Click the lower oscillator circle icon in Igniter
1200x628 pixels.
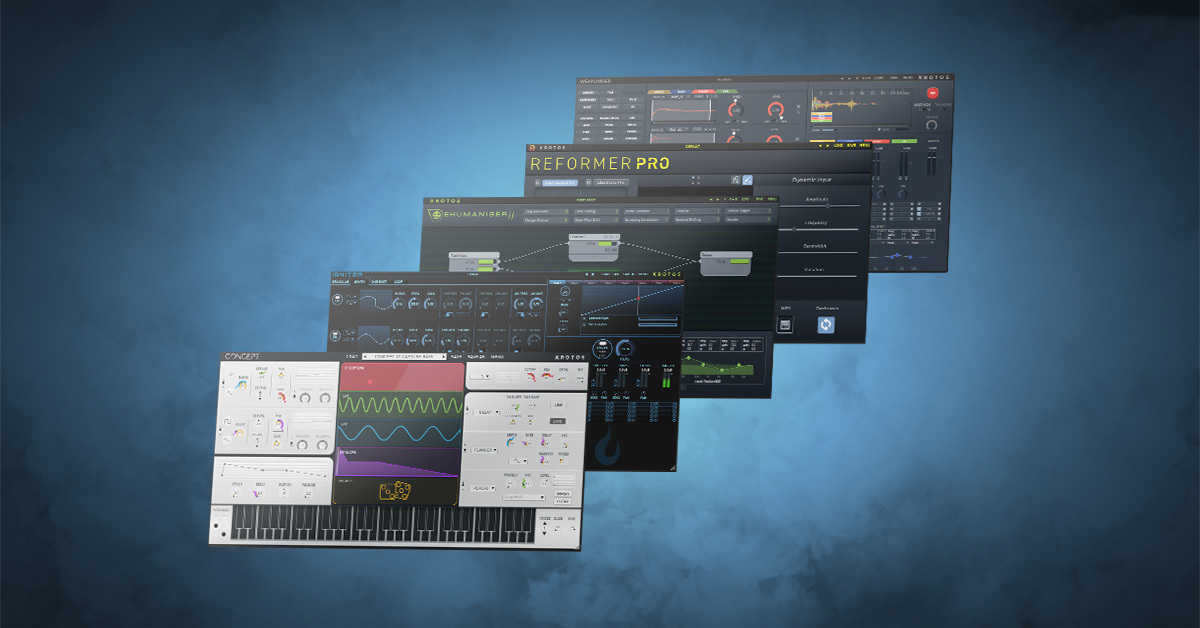click(x=336, y=336)
